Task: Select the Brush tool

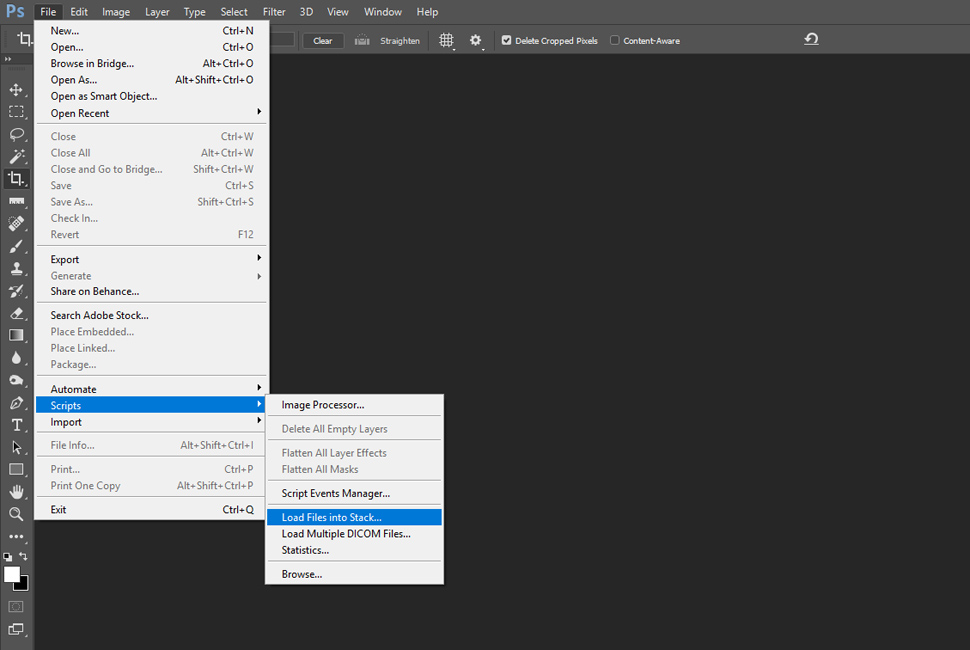Action: click(x=16, y=246)
